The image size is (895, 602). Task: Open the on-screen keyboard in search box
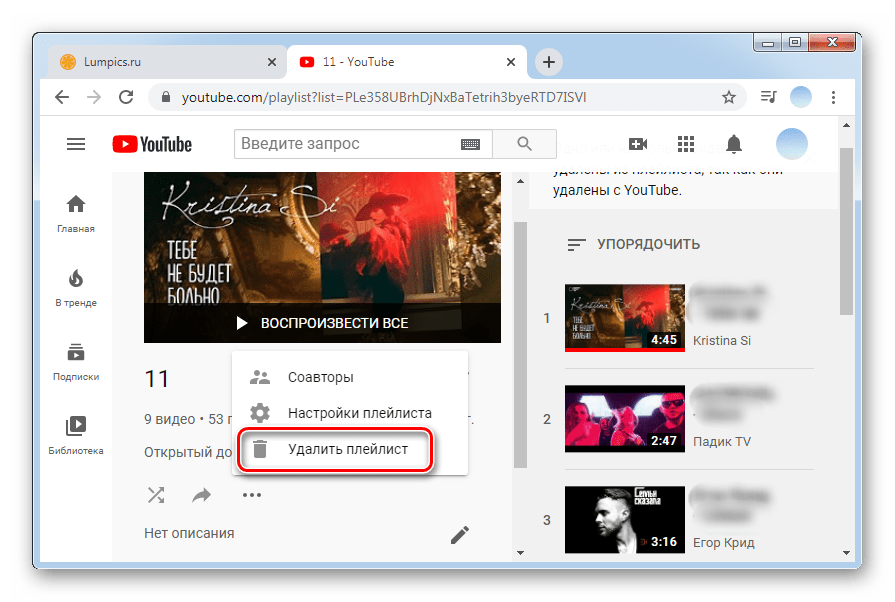coord(470,144)
